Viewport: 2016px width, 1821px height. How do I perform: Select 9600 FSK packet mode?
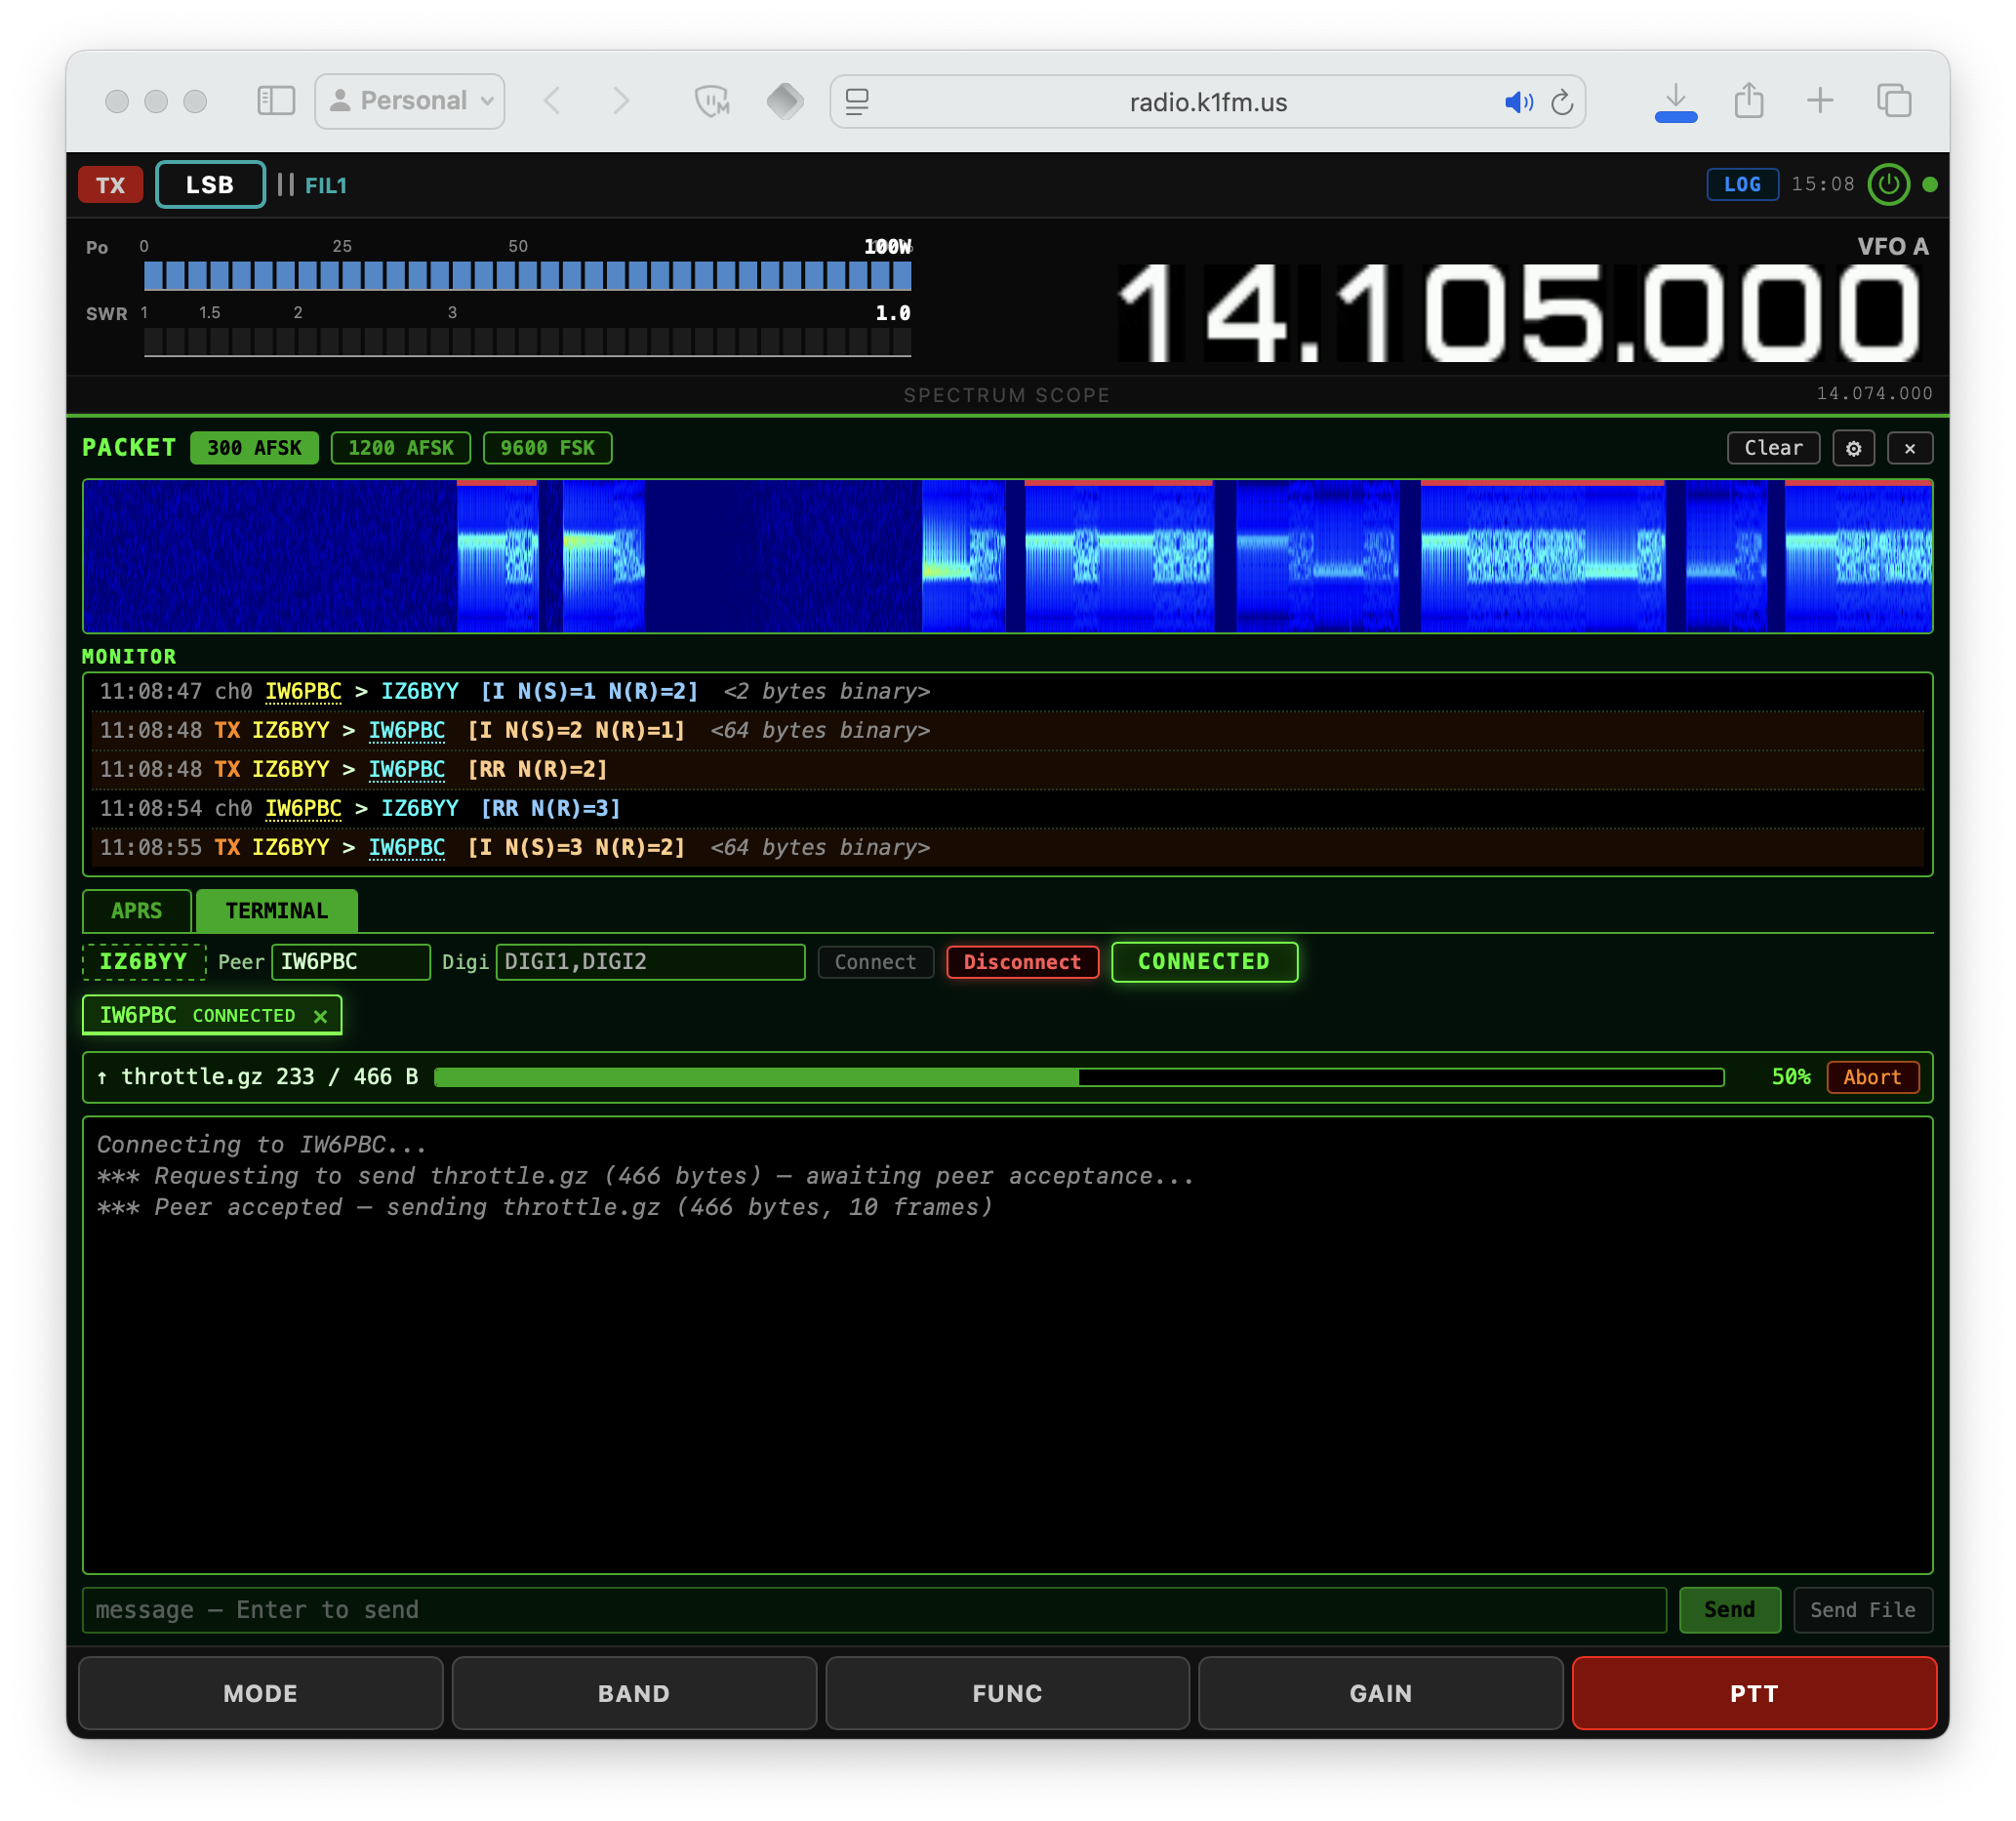[547, 448]
